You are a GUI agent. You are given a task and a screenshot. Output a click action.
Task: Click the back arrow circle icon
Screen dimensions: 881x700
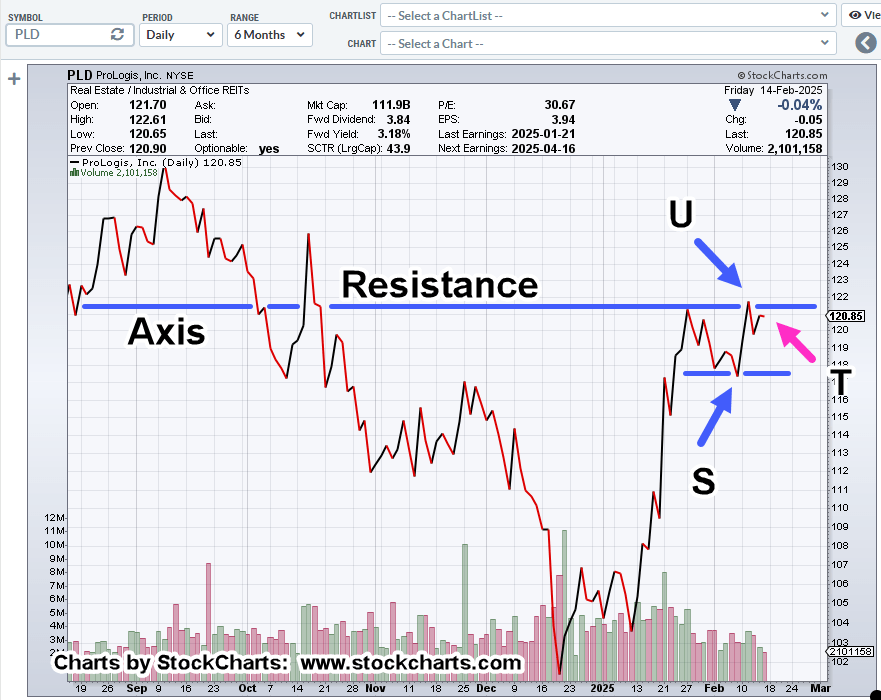tap(865, 43)
